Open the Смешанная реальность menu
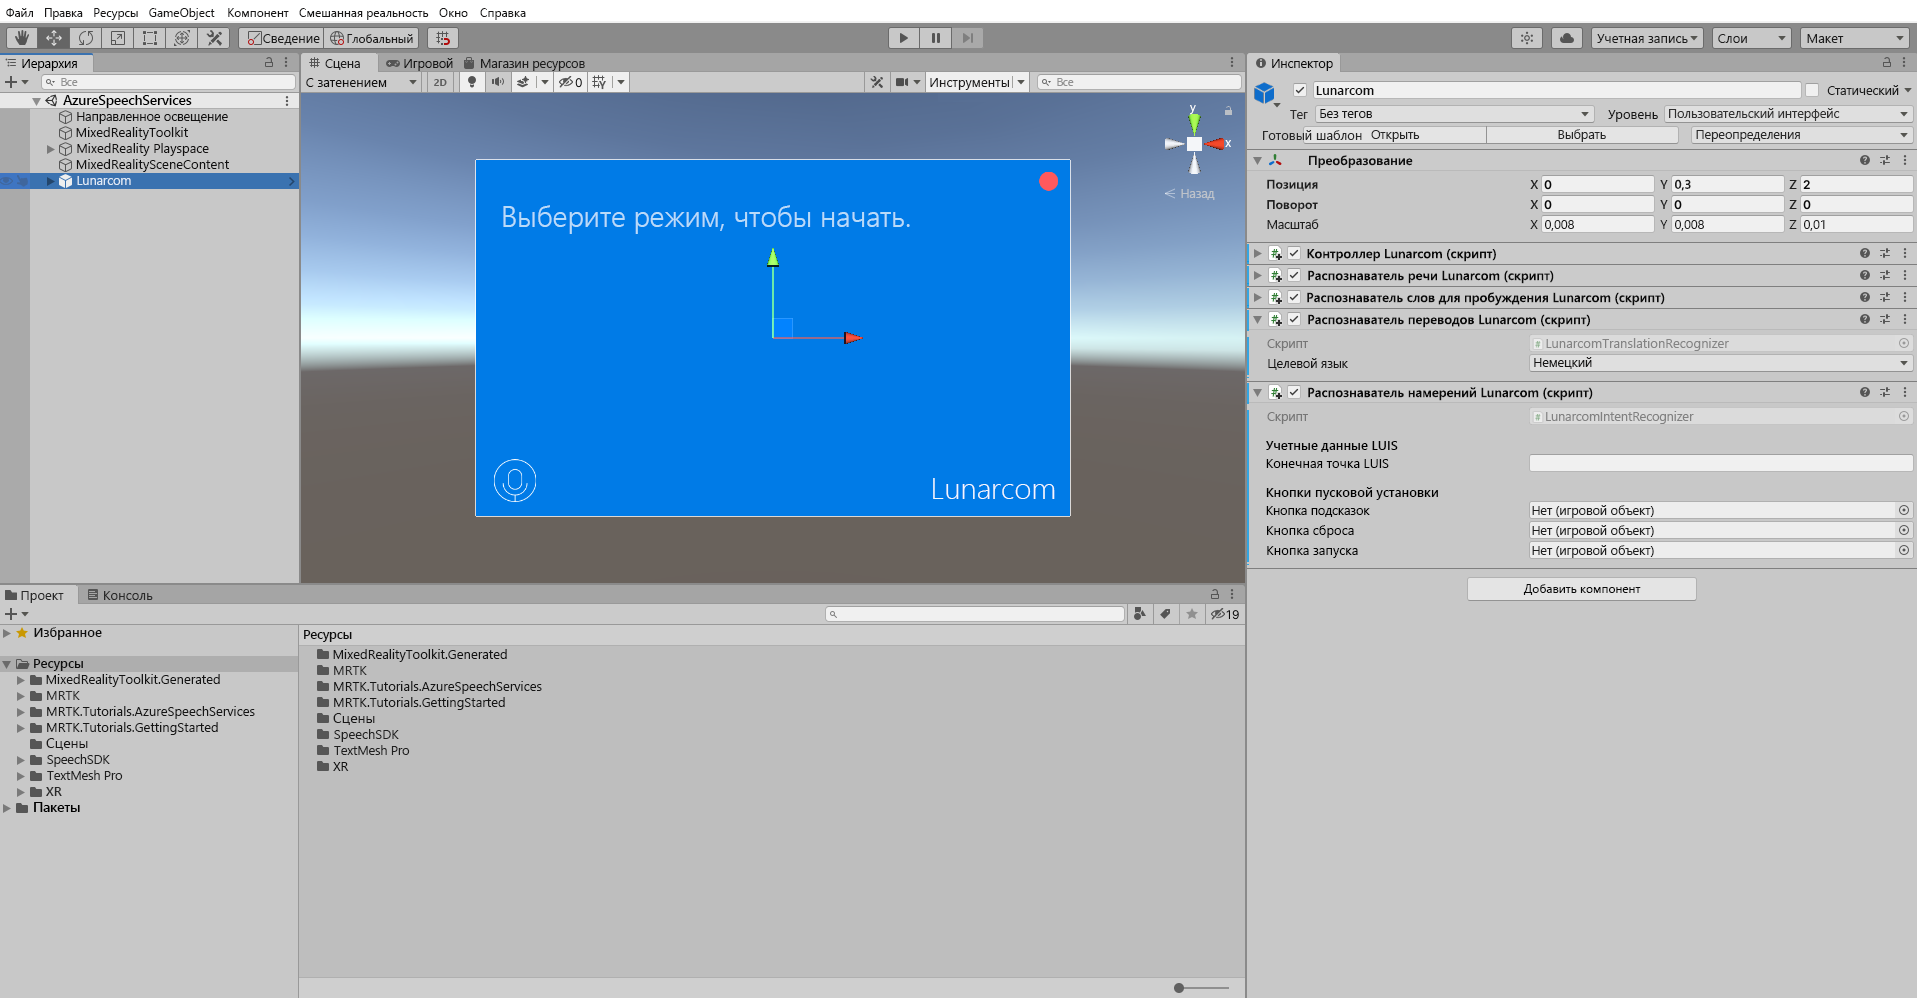Image resolution: width=1917 pixels, height=998 pixels. 363,13
